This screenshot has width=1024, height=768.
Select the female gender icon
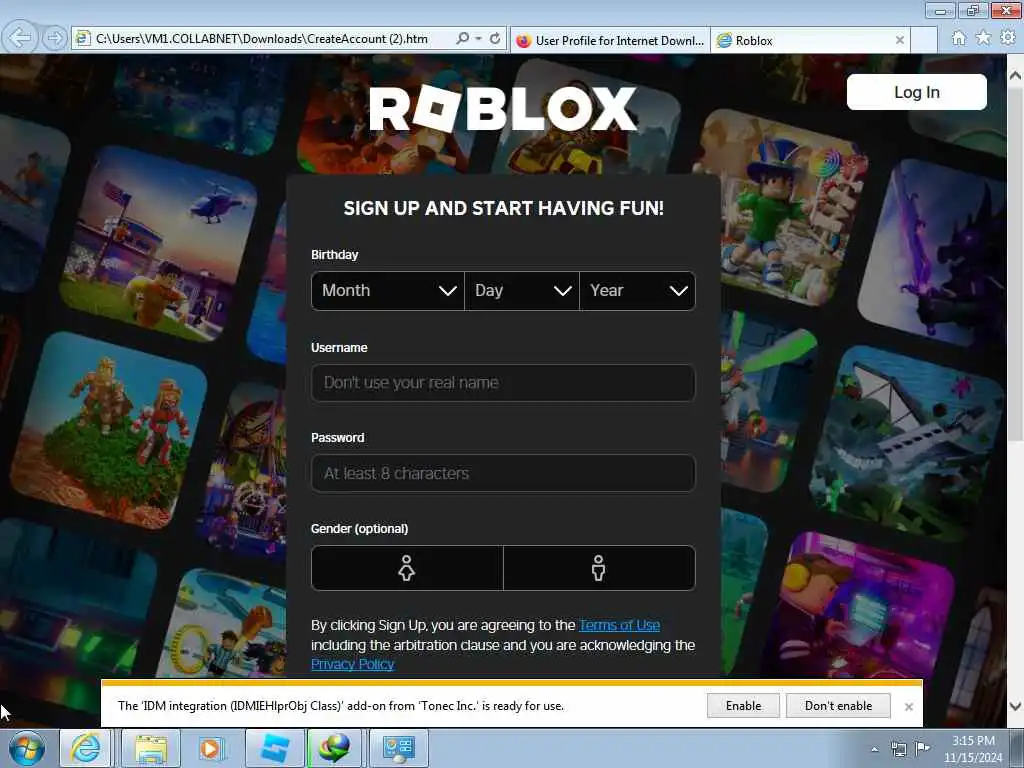pyautogui.click(x=407, y=568)
